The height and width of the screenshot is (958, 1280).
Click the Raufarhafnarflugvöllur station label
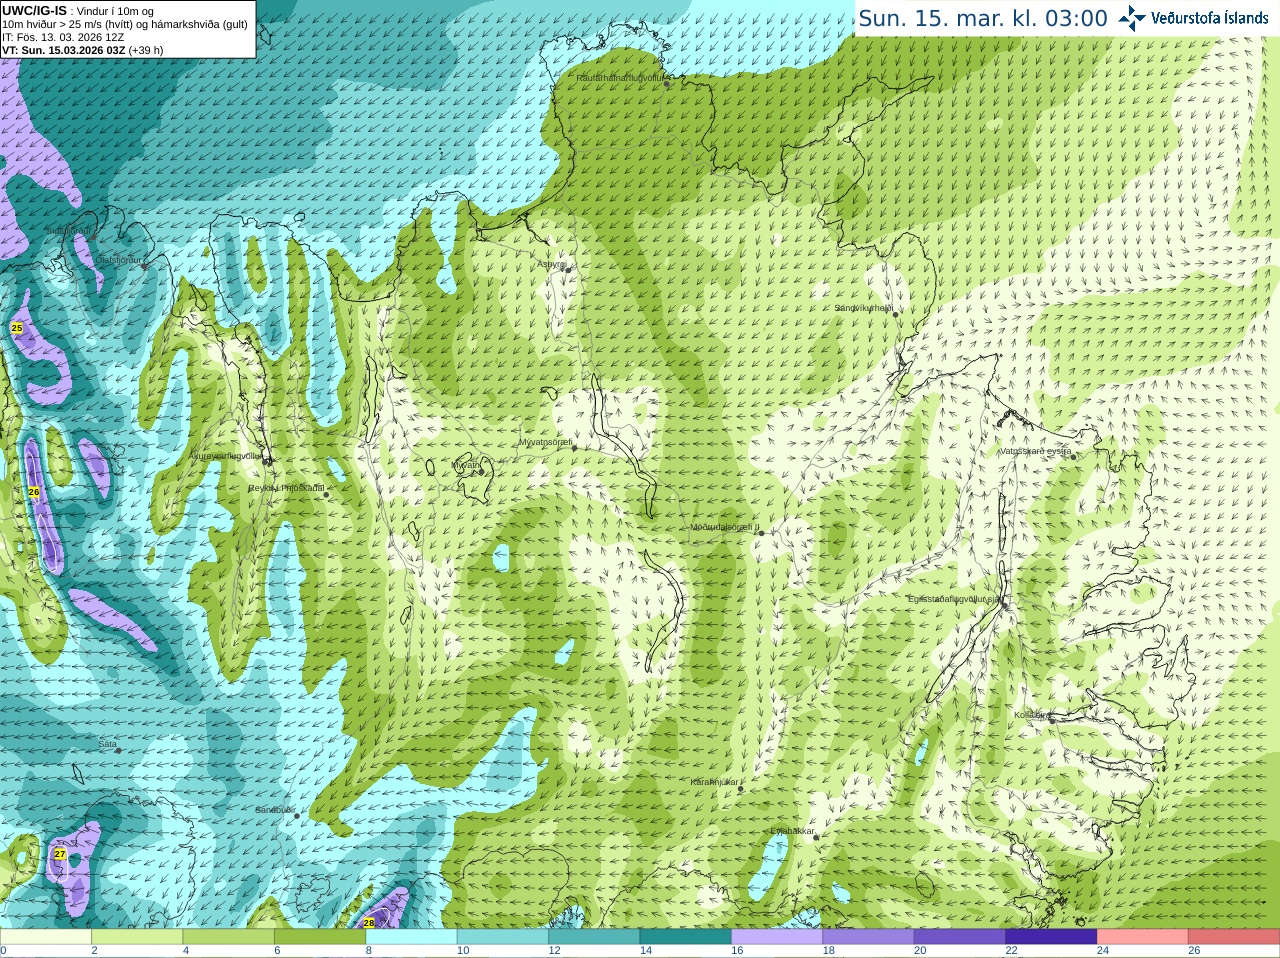(619, 77)
